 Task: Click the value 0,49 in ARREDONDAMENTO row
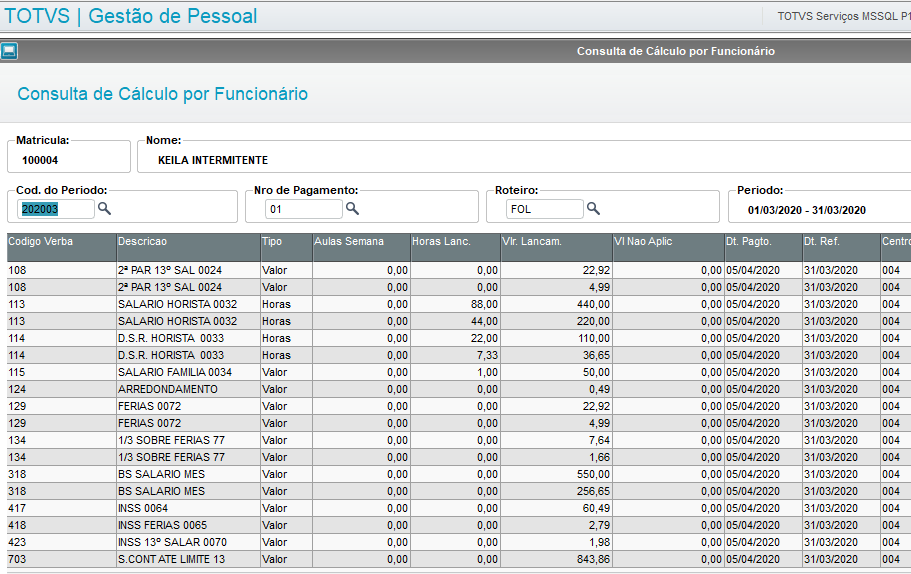pyautogui.click(x=599, y=389)
